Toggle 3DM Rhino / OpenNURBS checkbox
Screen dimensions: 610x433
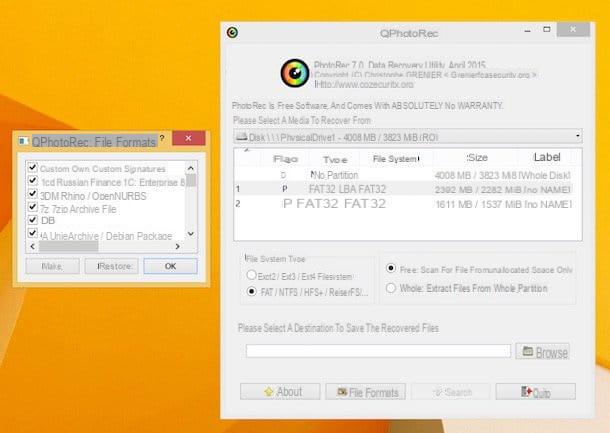tap(33, 194)
